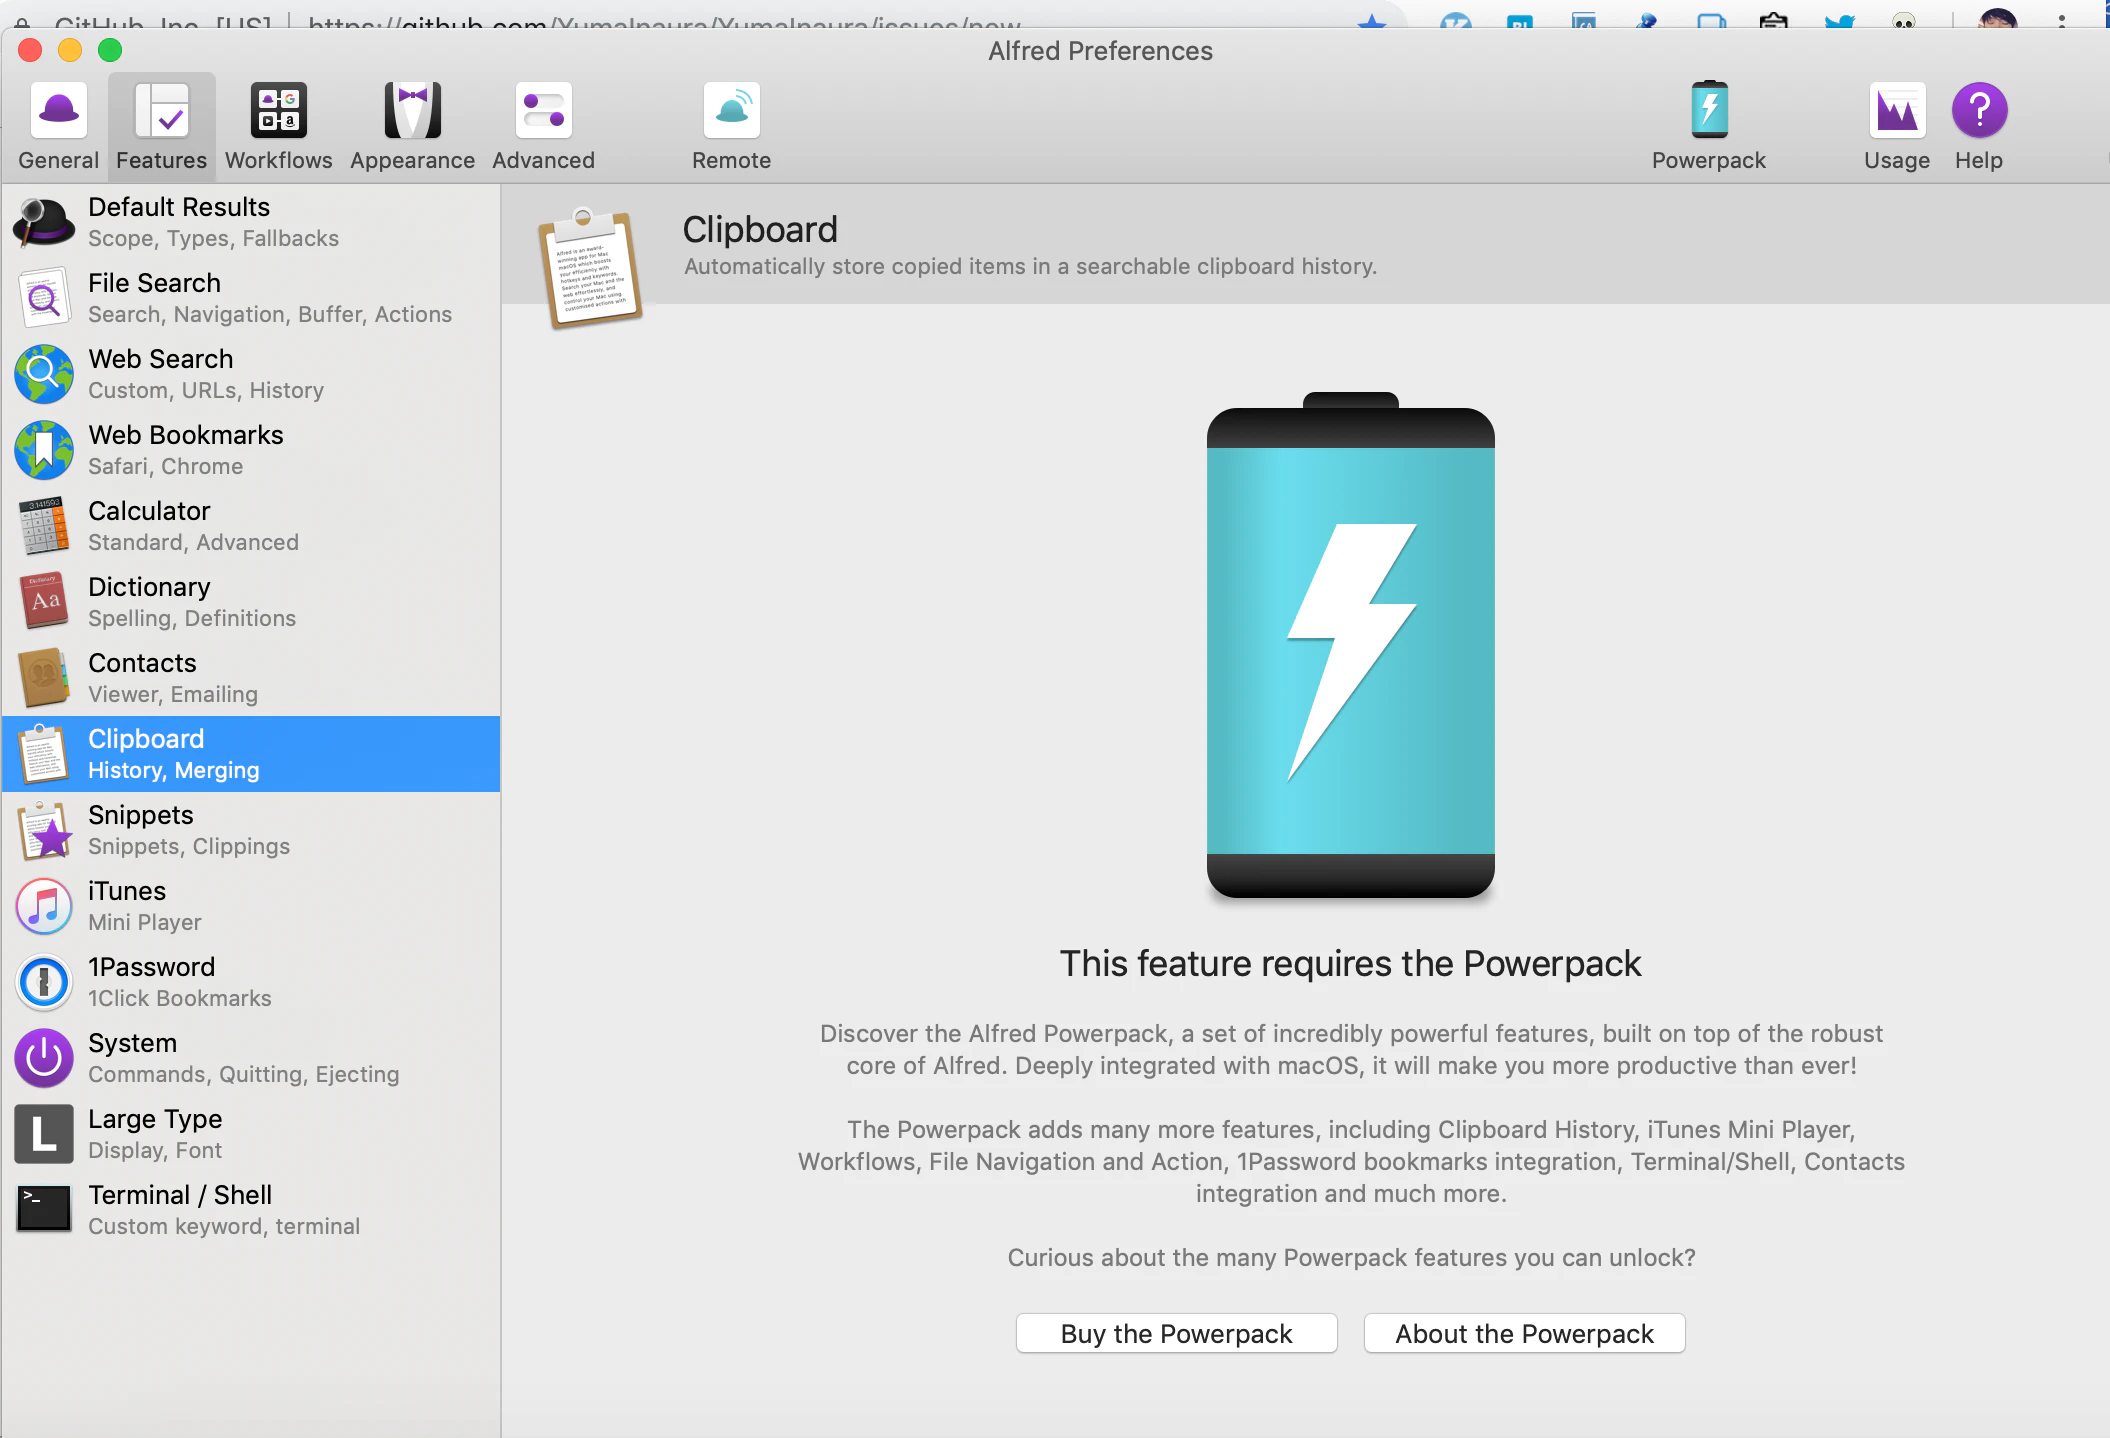Select Snippets feature title
Screen dimensions: 2110x1438
141,815
